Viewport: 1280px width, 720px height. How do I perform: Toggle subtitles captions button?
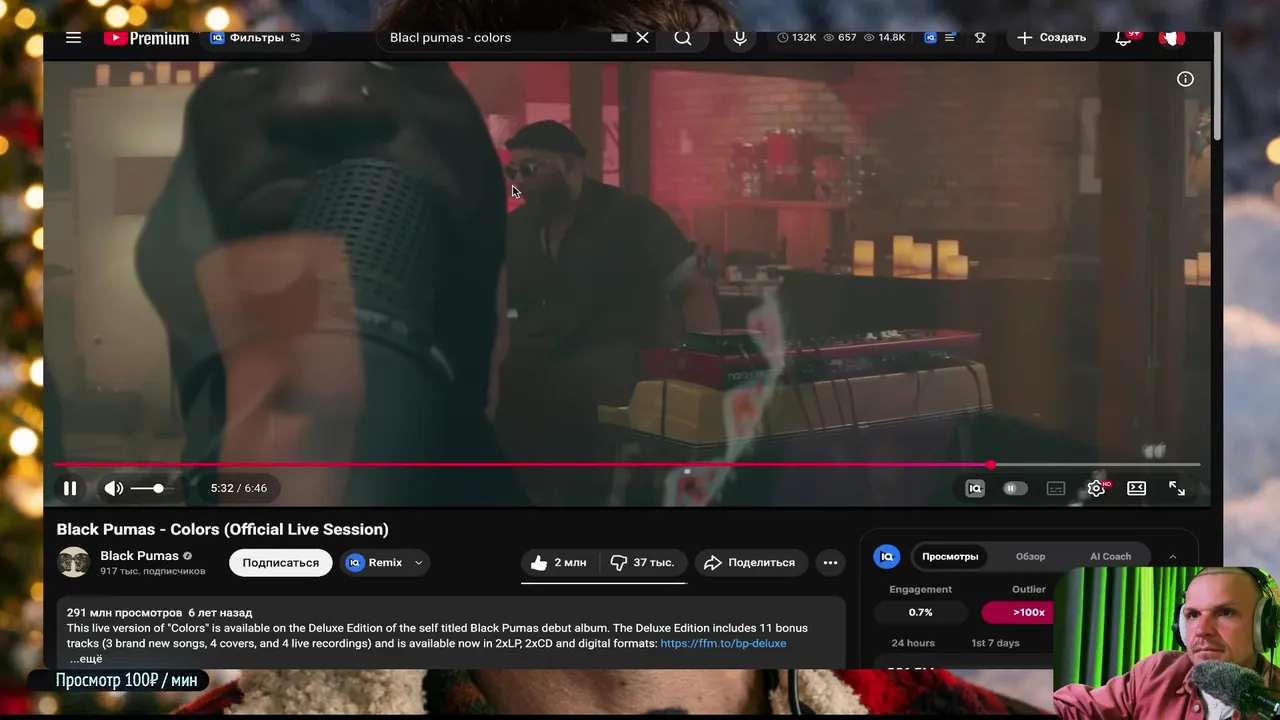point(1056,488)
